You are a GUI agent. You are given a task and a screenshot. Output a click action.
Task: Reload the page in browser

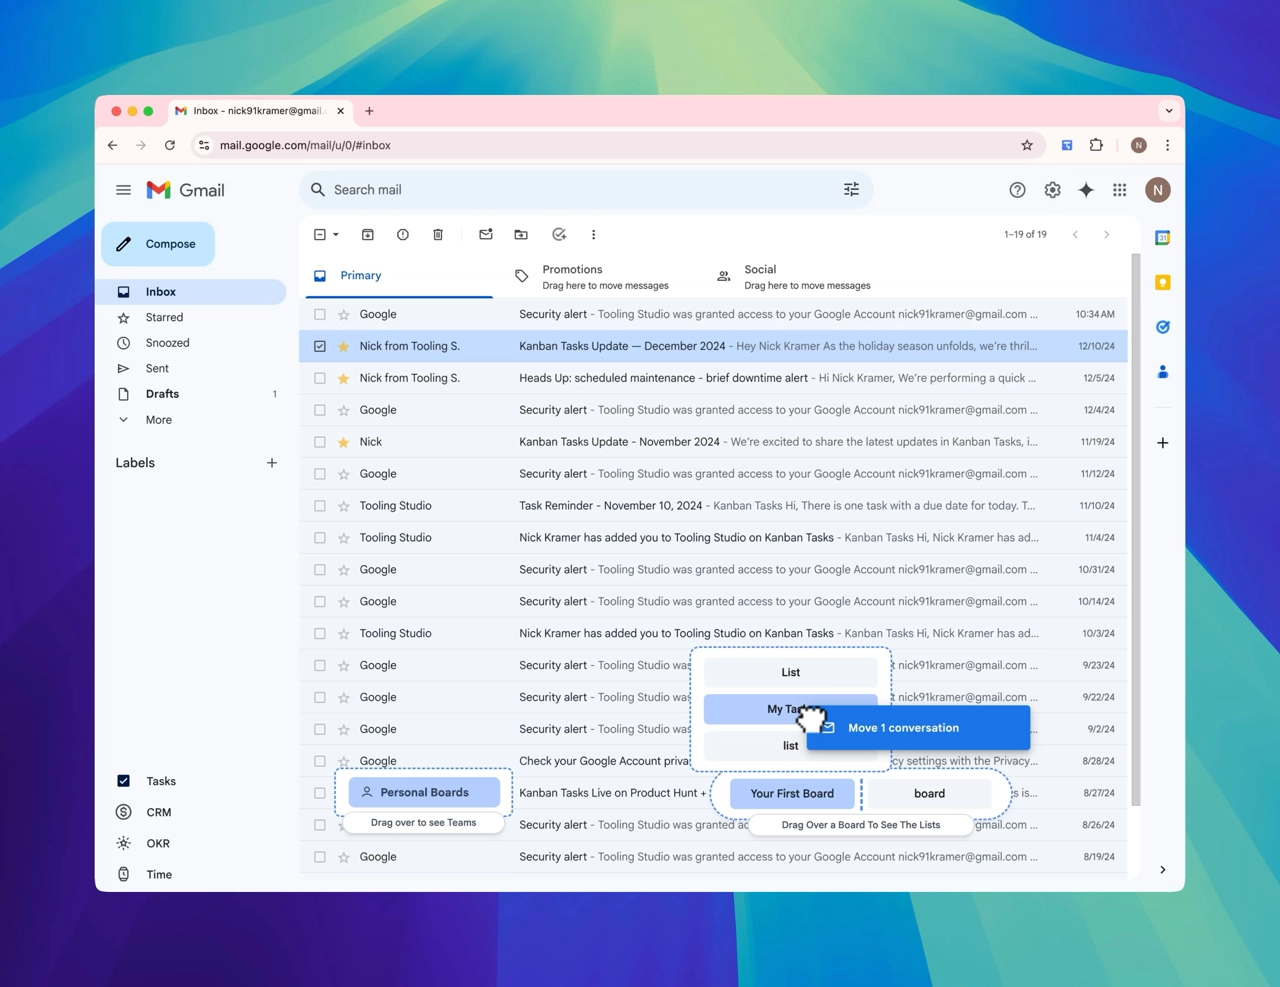pyautogui.click(x=170, y=145)
